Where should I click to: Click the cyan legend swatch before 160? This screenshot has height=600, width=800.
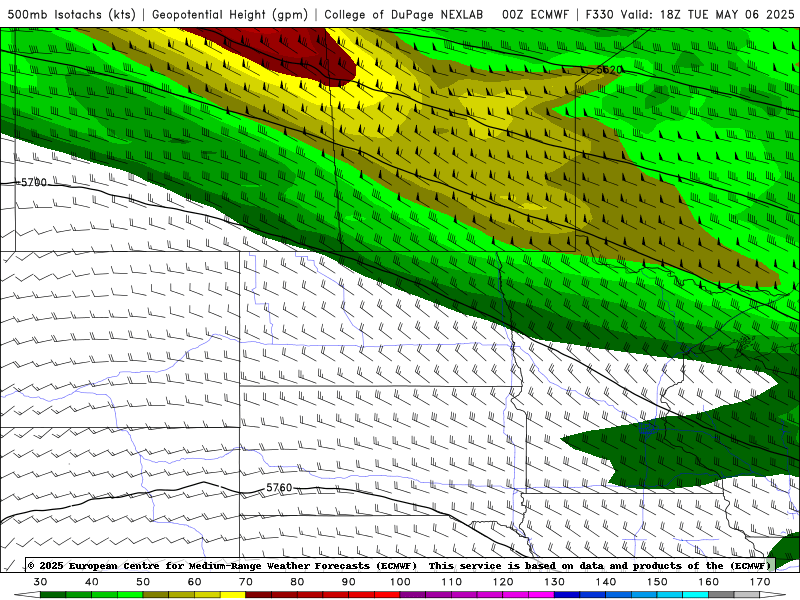click(696, 595)
